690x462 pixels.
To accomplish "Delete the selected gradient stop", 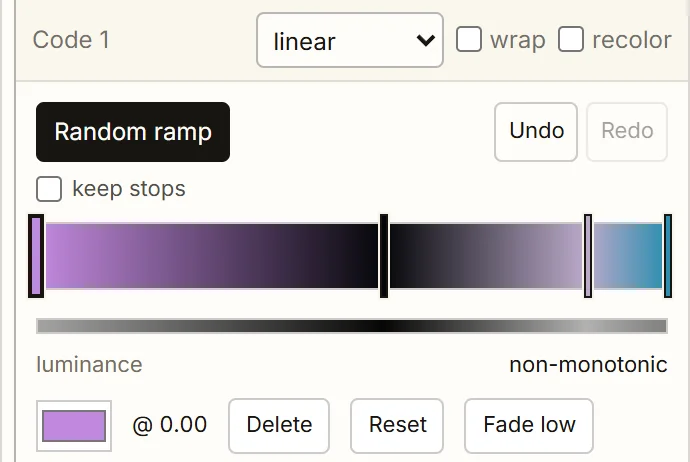I will [x=279, y=426].
